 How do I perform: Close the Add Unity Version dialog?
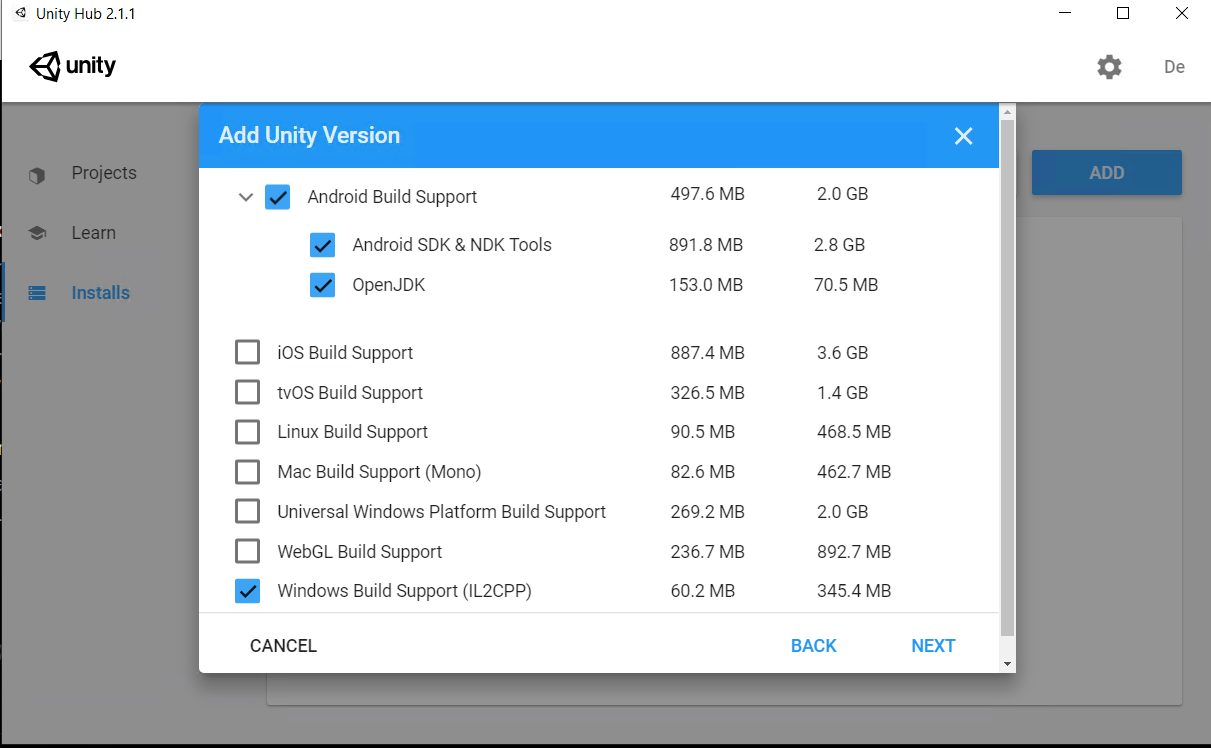pyautogui.click(x=963, y=136)
